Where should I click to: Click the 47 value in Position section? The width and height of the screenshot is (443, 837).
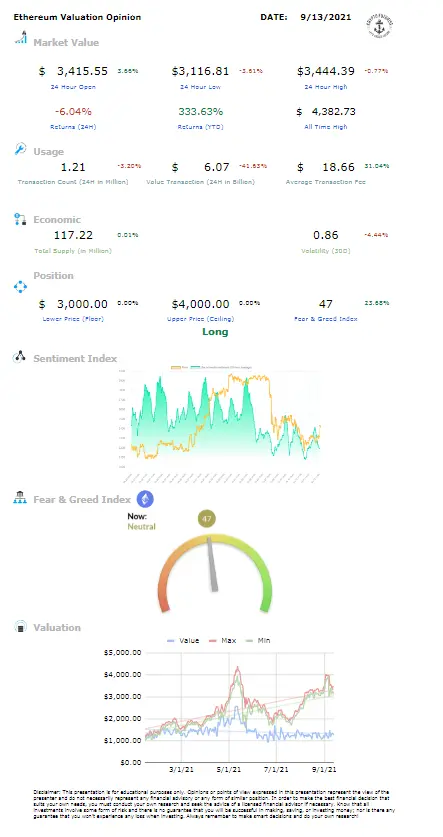[x=326, y=304]
